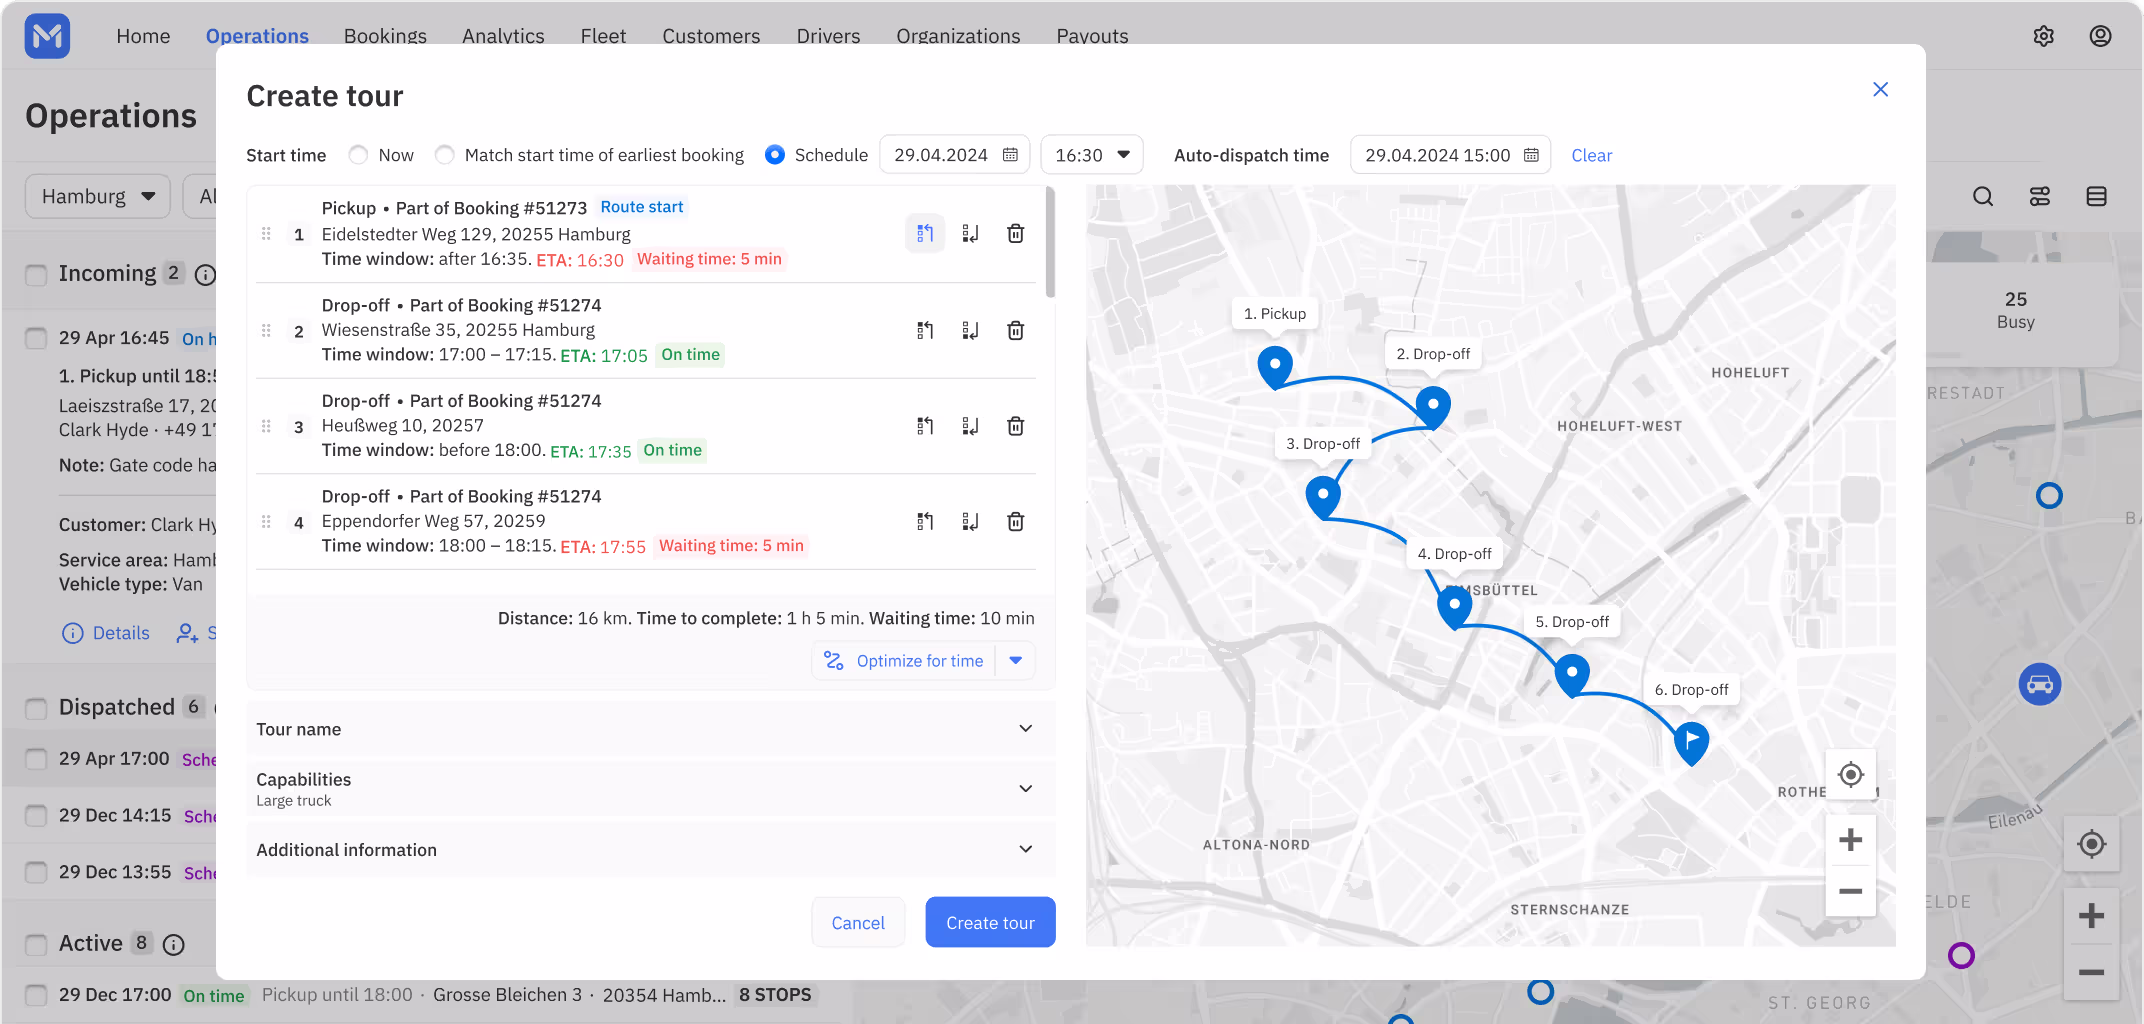Click the Create tour button
Viewport: 2144px width, 1024px height.
pos(990,923)
